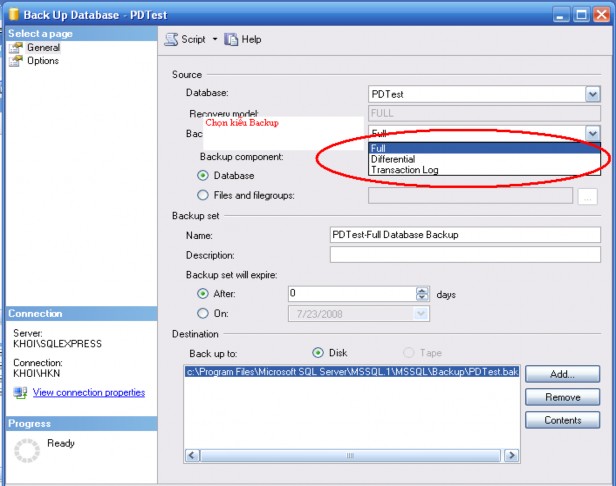Screen dimensions: 616x486
Task: Select the On date radio button
Action: coord(203,313)
